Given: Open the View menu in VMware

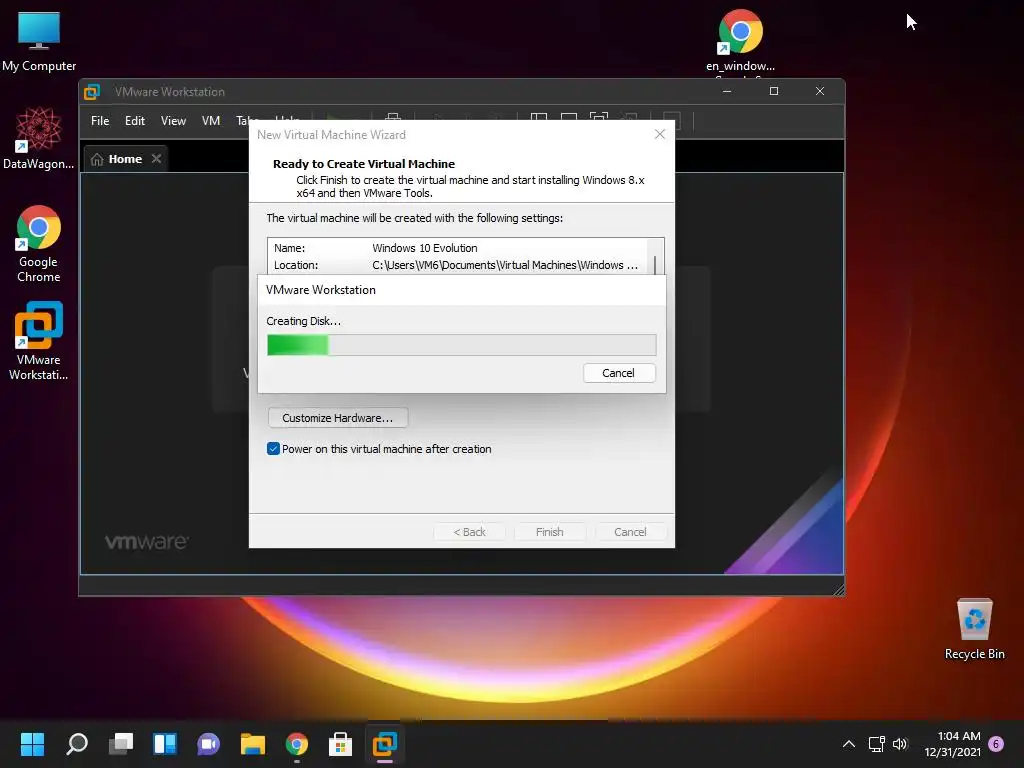Looking at the screenshot, I should [174, 121].
